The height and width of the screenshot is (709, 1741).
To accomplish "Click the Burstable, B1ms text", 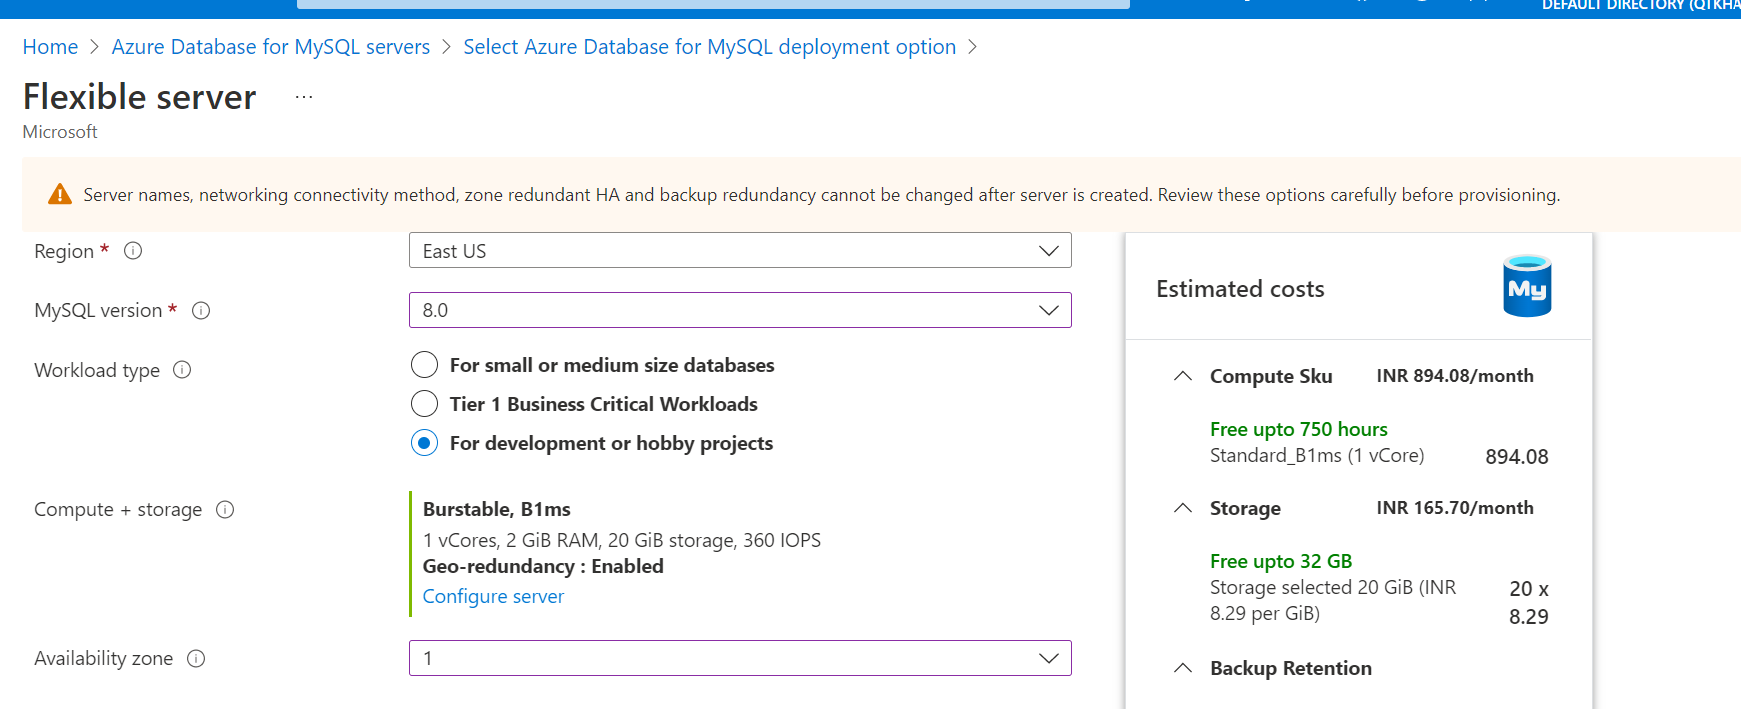I will click(497, 509).
